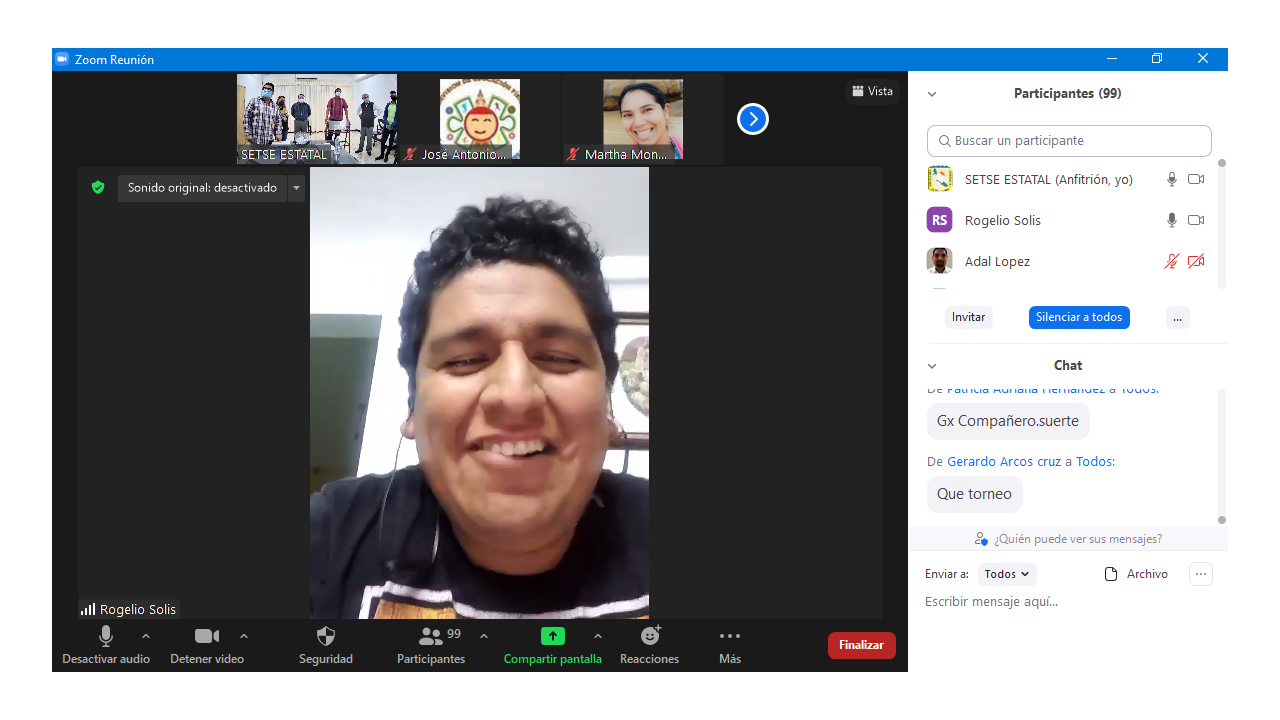Open chat more options ellipsis button
The height and width of the screenshot is (720, 1280).
[1201, 574]
